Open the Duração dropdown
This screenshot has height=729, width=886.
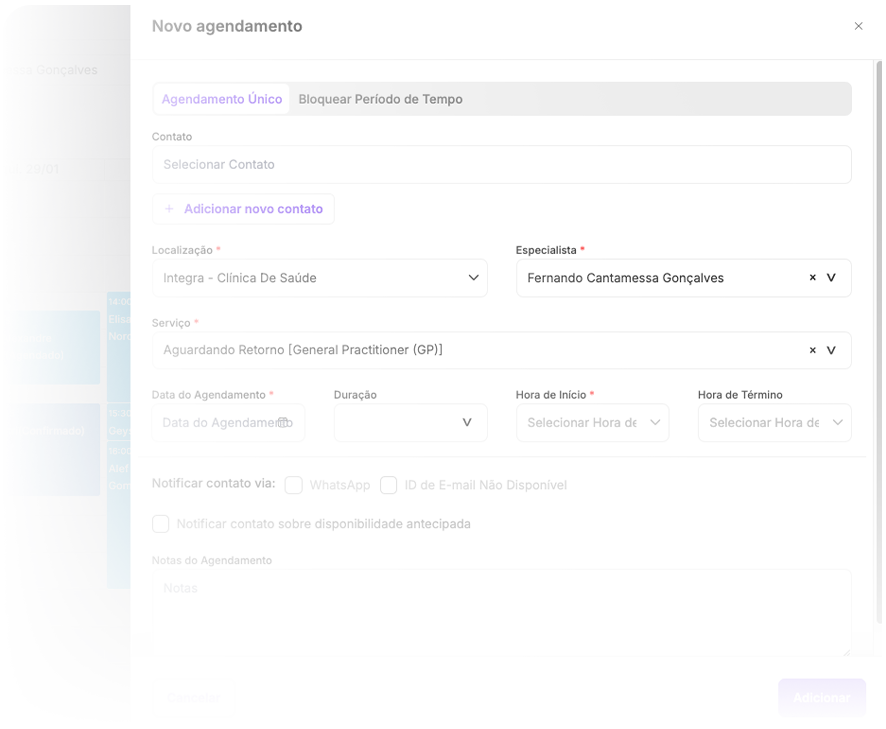point(466,423)
